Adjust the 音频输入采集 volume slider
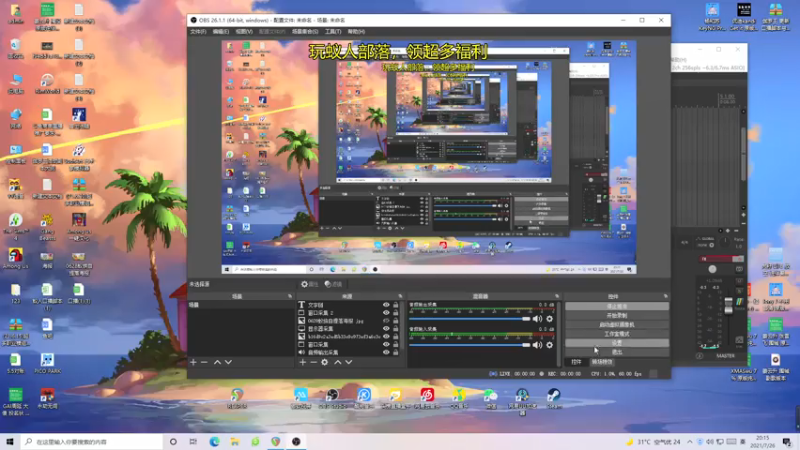Image resolution: width=800 pixels, height=450 pixels. [470, 345]
